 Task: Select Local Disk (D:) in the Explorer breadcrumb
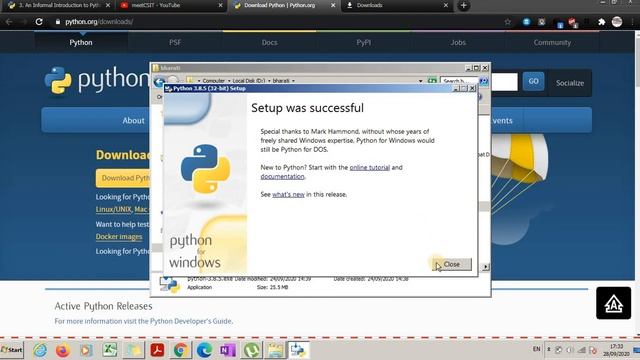point(249,81)
